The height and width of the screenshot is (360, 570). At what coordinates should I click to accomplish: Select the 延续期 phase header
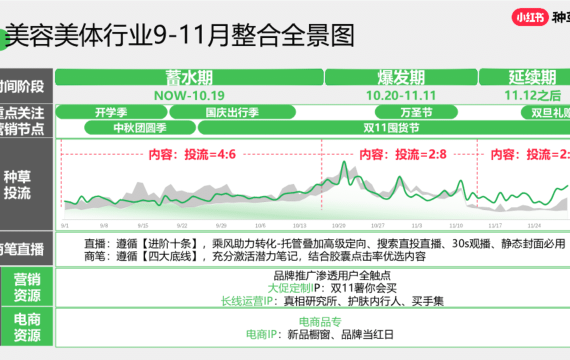(x=525, y=77)
